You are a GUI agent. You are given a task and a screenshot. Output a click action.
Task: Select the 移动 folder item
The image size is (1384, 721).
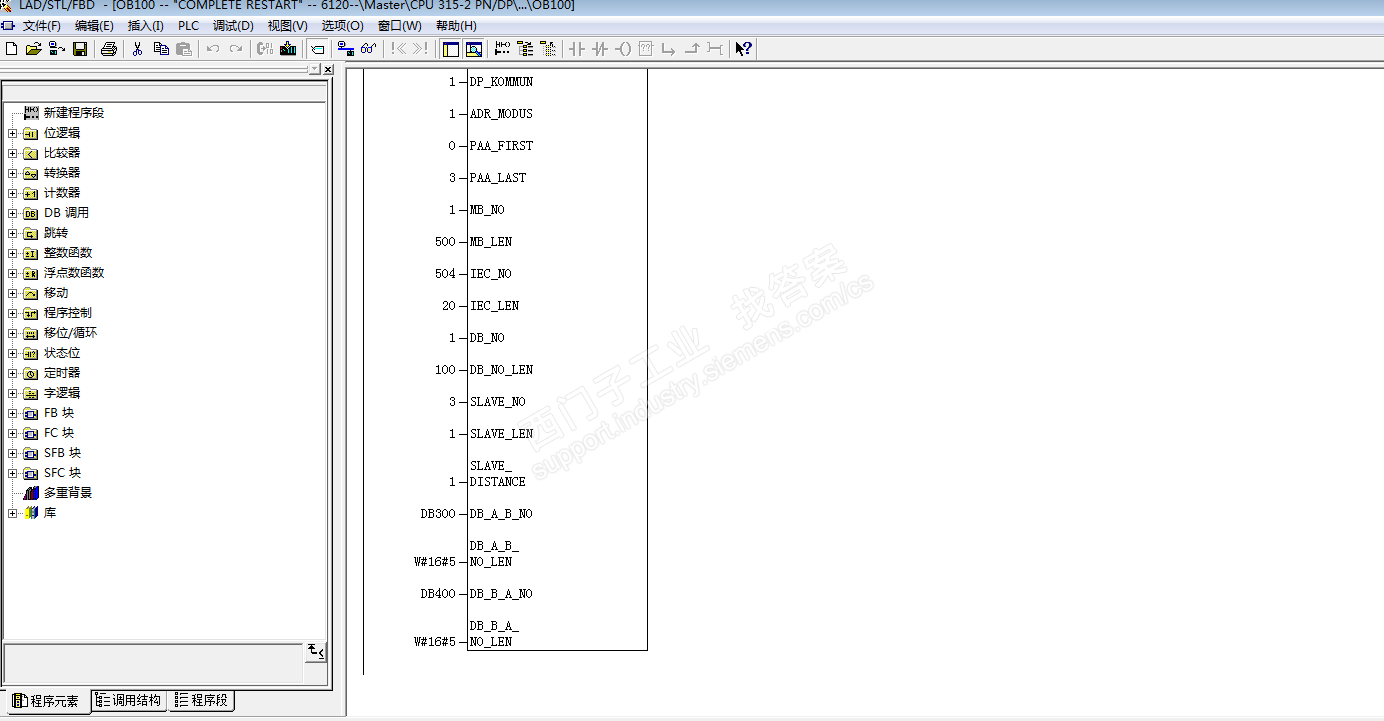point(56,293)
